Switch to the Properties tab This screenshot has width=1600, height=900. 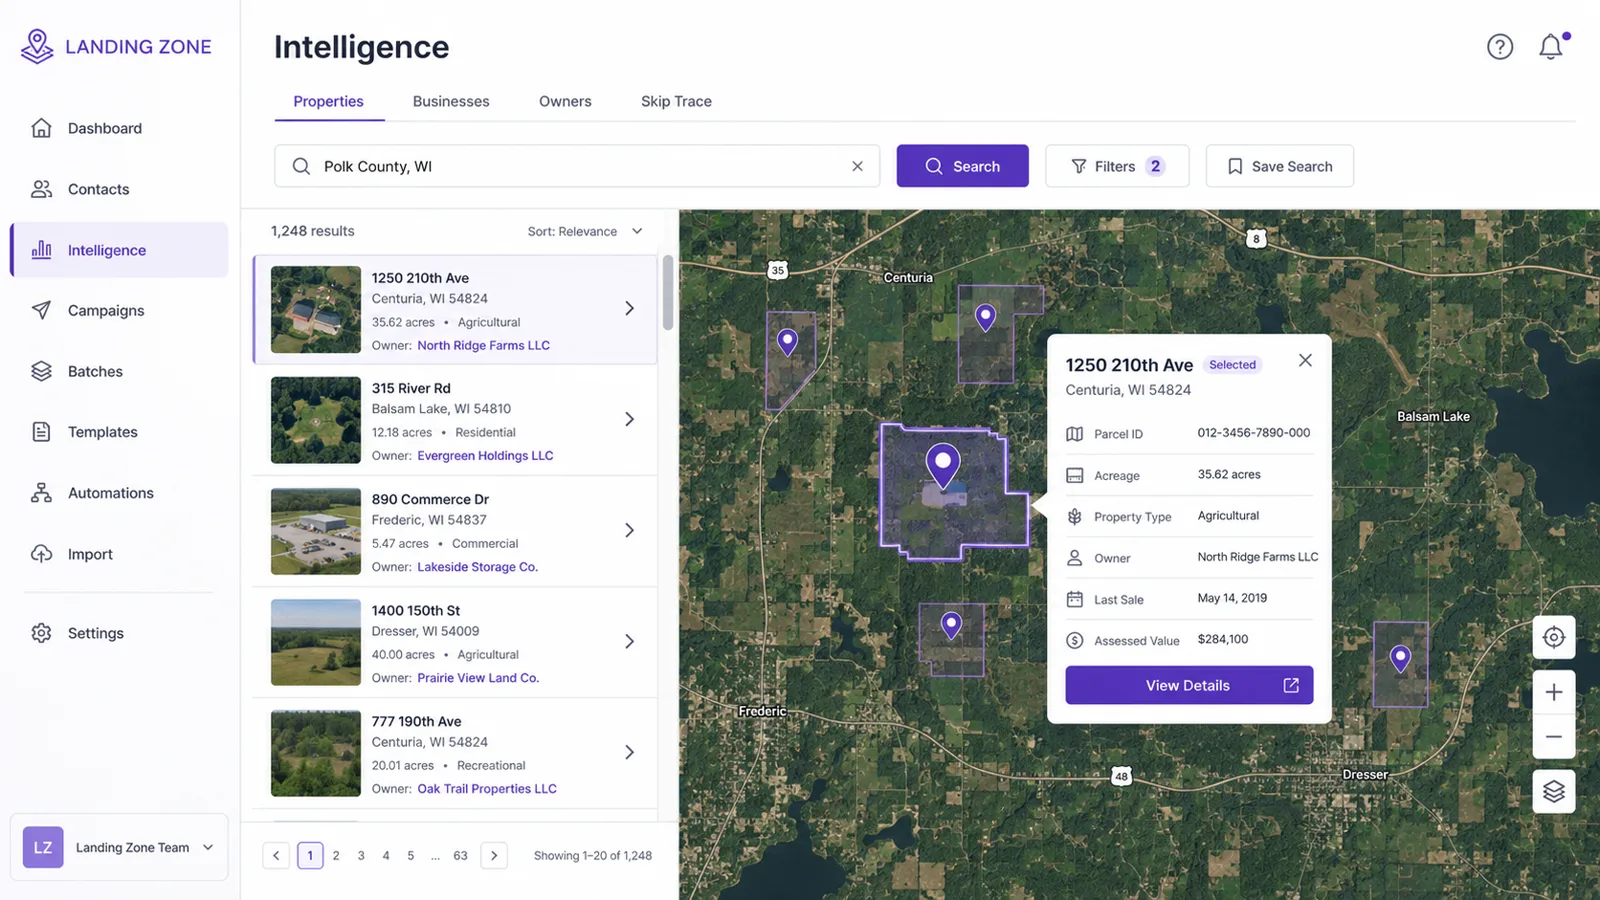click(x=328, y=101)
